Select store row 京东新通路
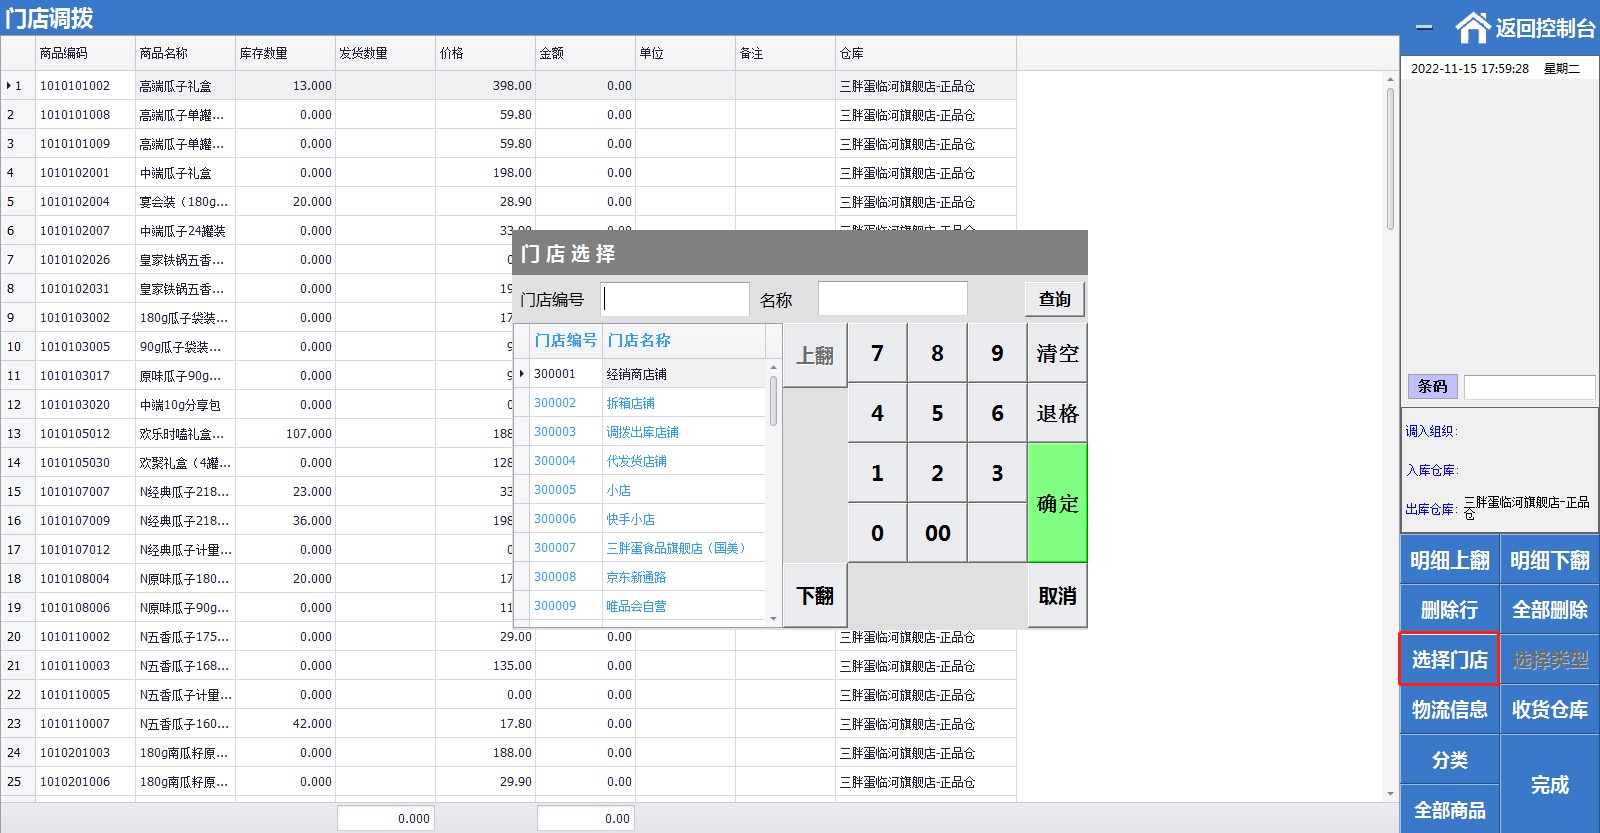This screenshot has height=833, width=1600. pyautogui.click(x=640, y=577)
